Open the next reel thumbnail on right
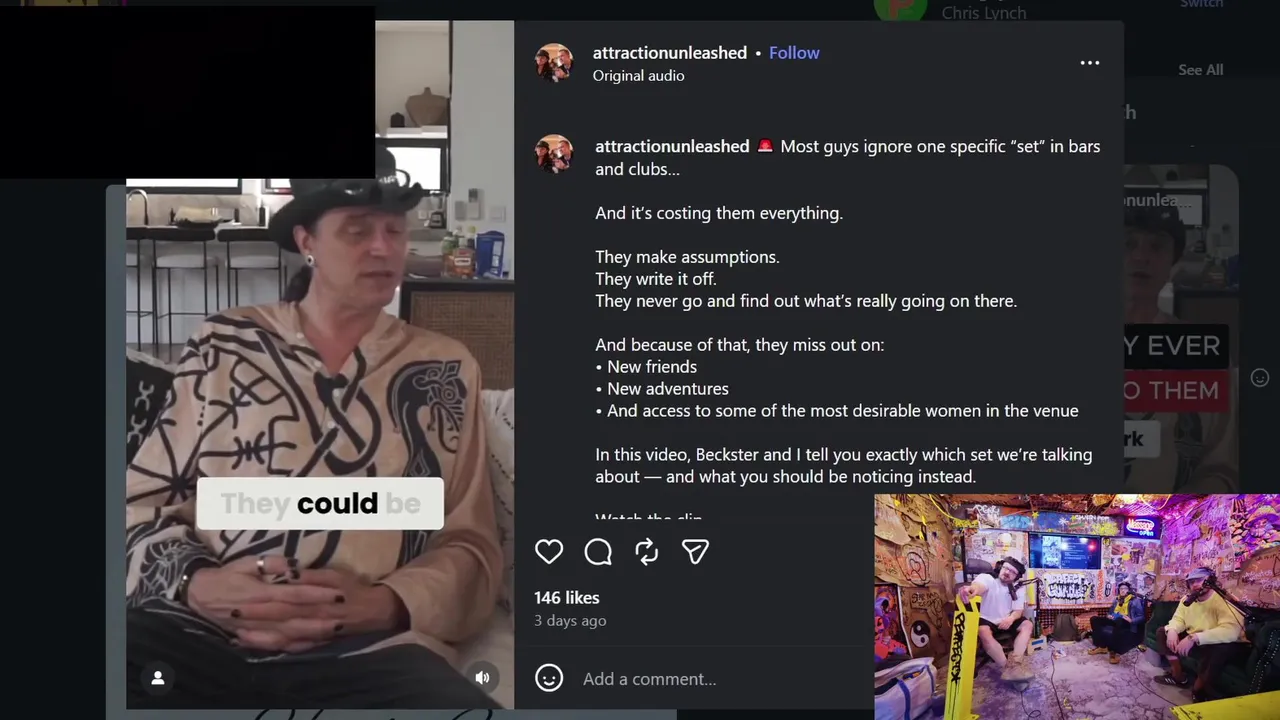This screenshot has width=1280, height=720. (1181, 330)
